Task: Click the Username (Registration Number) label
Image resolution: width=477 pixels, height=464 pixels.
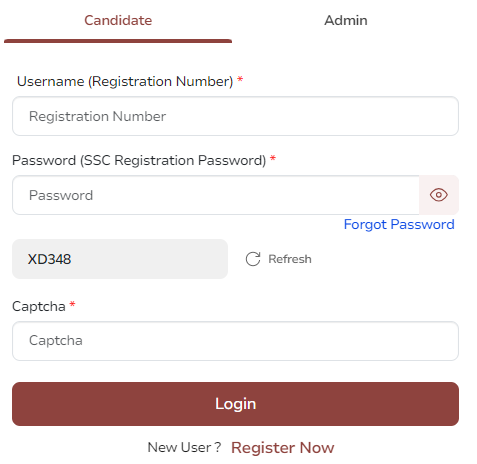Action: (125, 81)
